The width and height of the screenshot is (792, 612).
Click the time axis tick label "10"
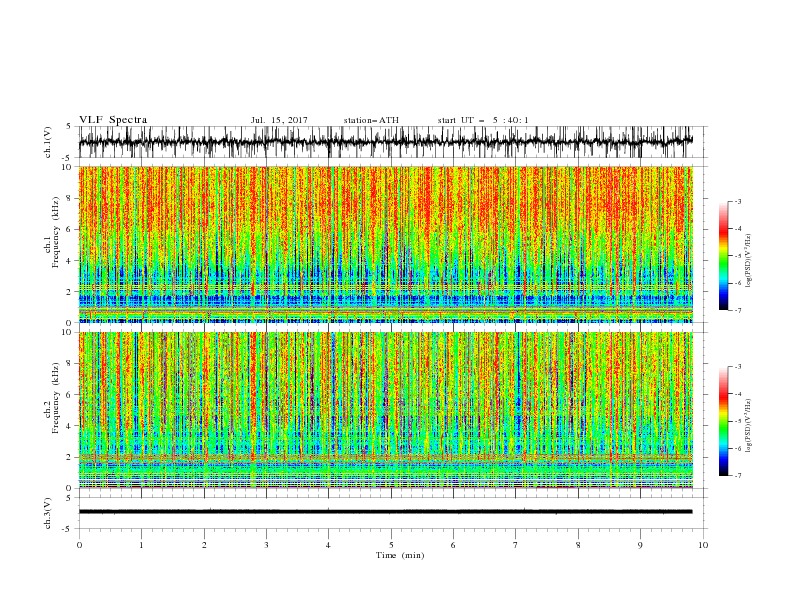(703, 545)
